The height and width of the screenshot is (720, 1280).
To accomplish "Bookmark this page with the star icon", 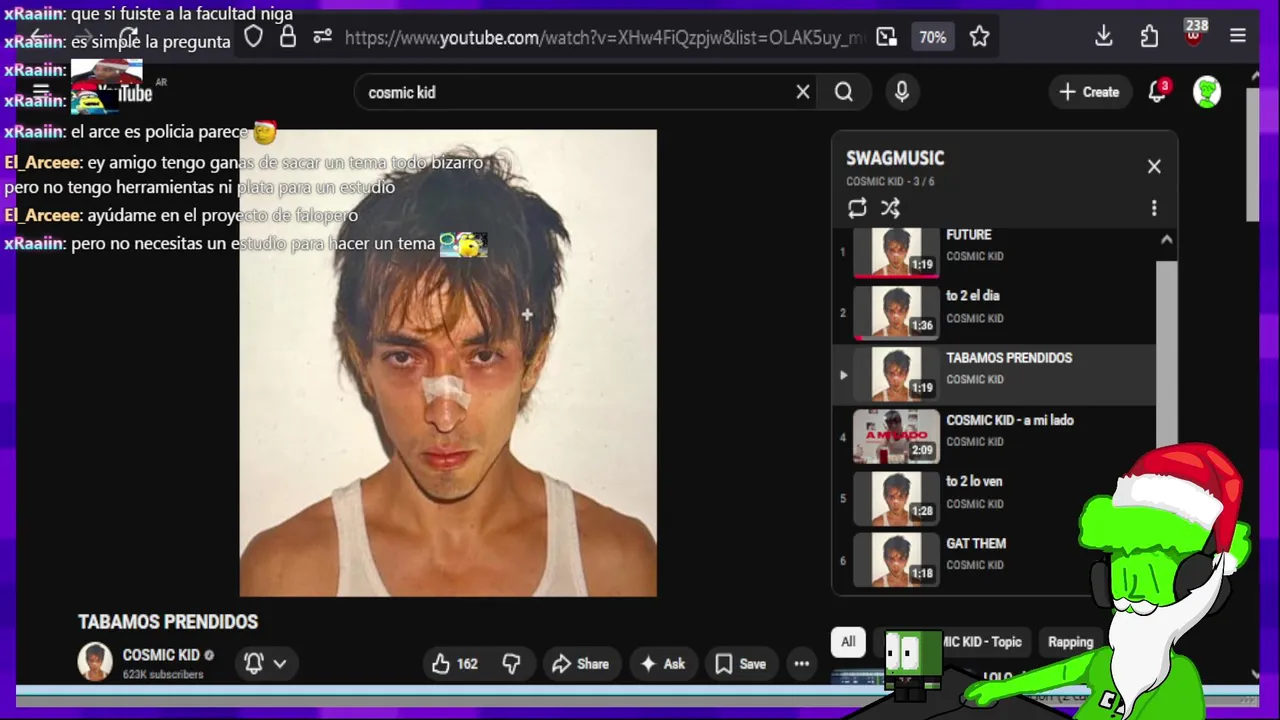I will click(979, 37).
